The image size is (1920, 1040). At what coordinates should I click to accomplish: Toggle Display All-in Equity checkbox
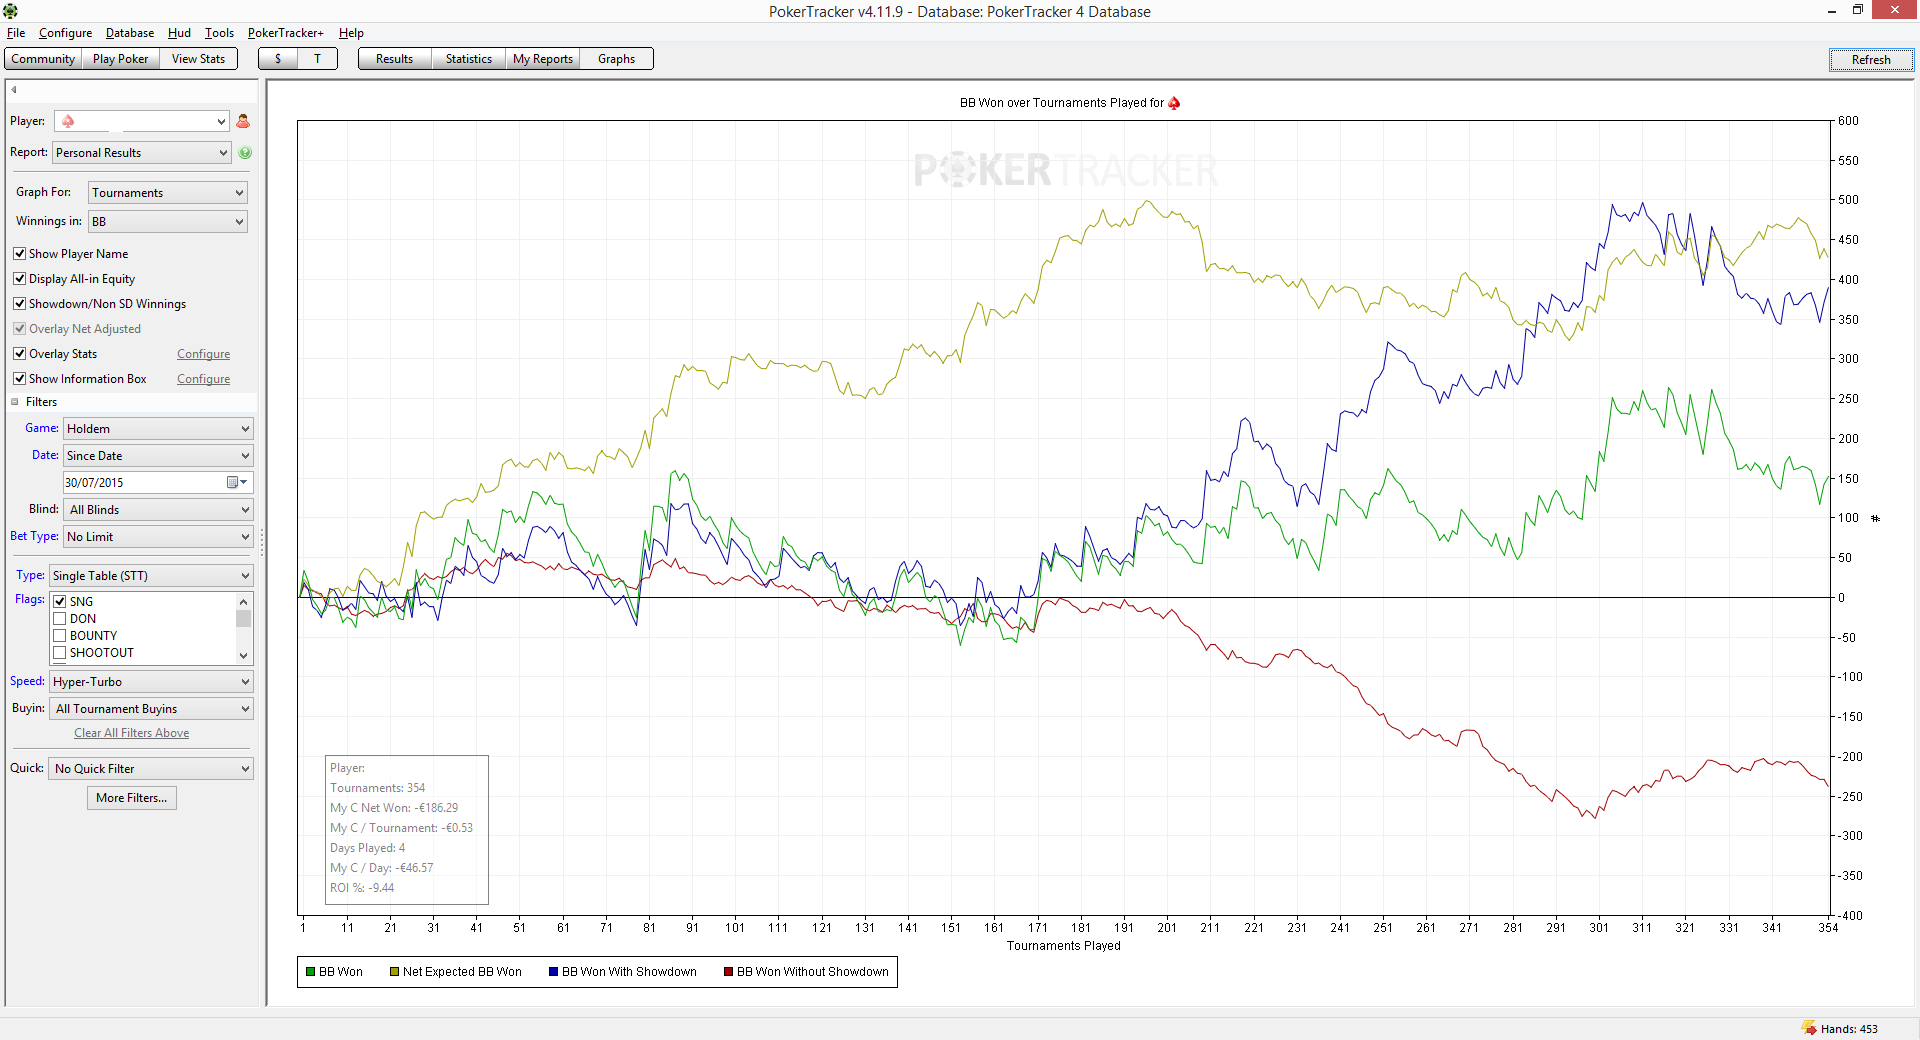click(19, 279)
